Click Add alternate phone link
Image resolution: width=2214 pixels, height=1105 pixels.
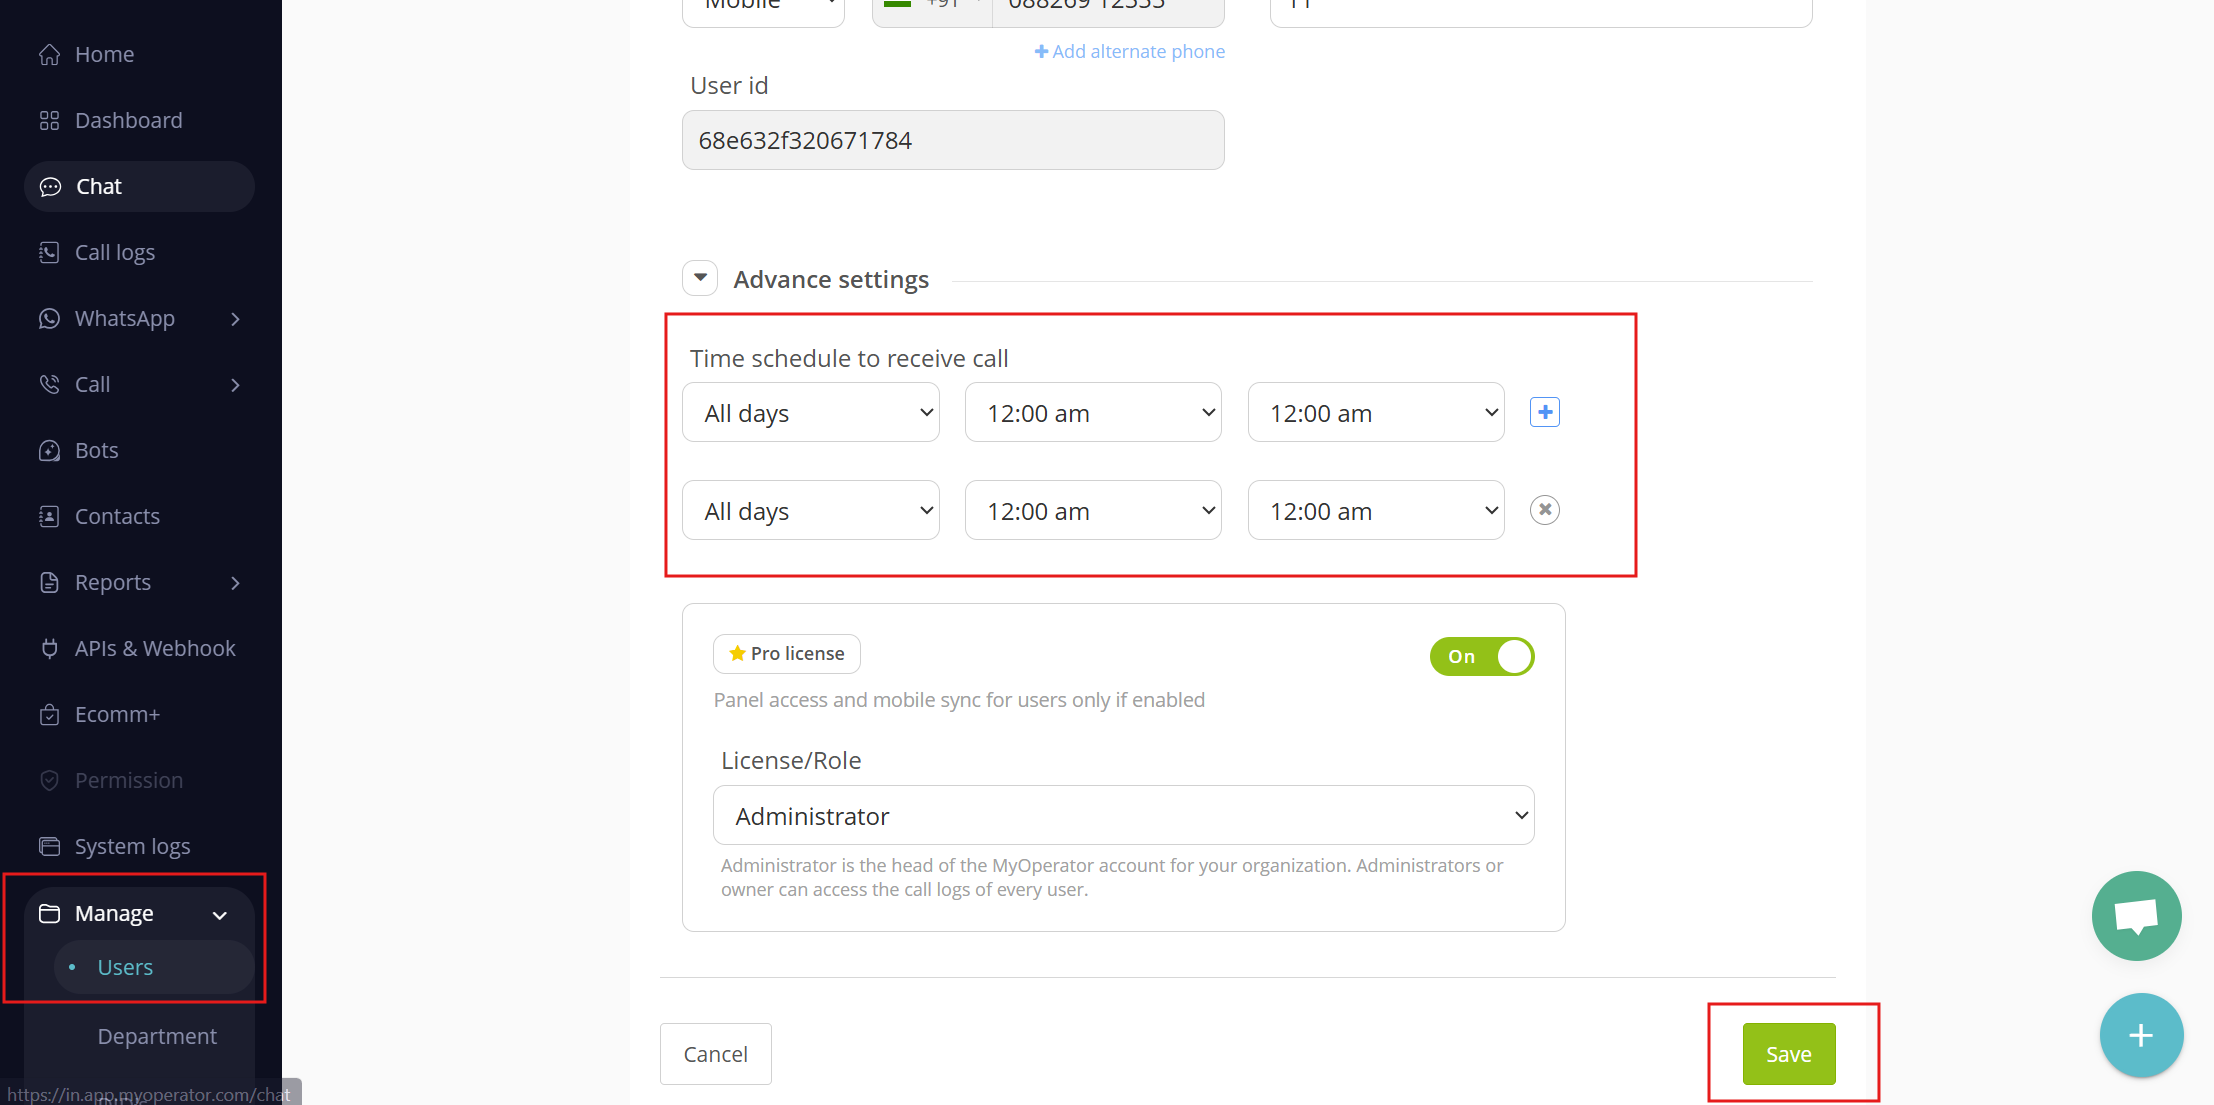click(1129, 52)
